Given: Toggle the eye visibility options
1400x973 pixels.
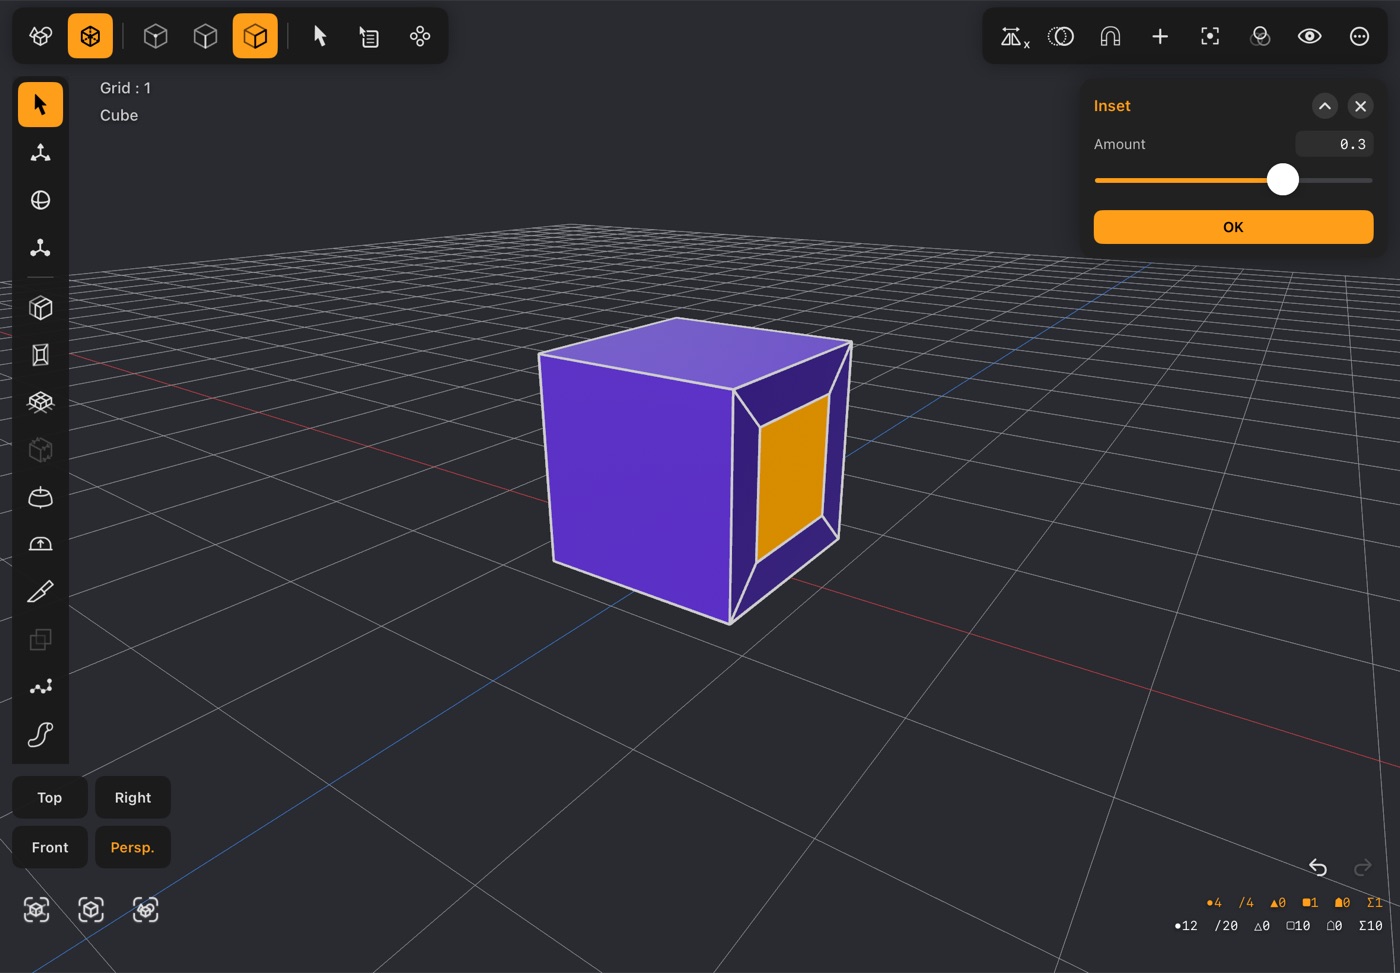Looking at the screenshot, I should tap(1310, 37).
